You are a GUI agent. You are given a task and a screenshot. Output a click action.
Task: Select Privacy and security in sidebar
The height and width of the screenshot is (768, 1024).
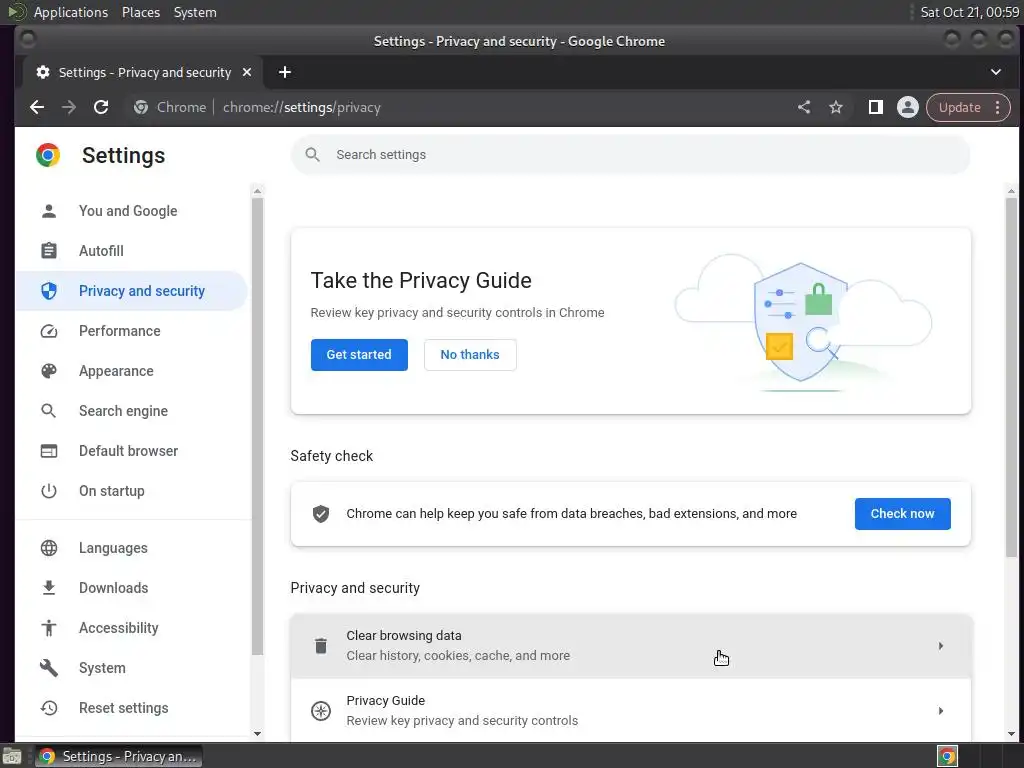click(131, 291)
